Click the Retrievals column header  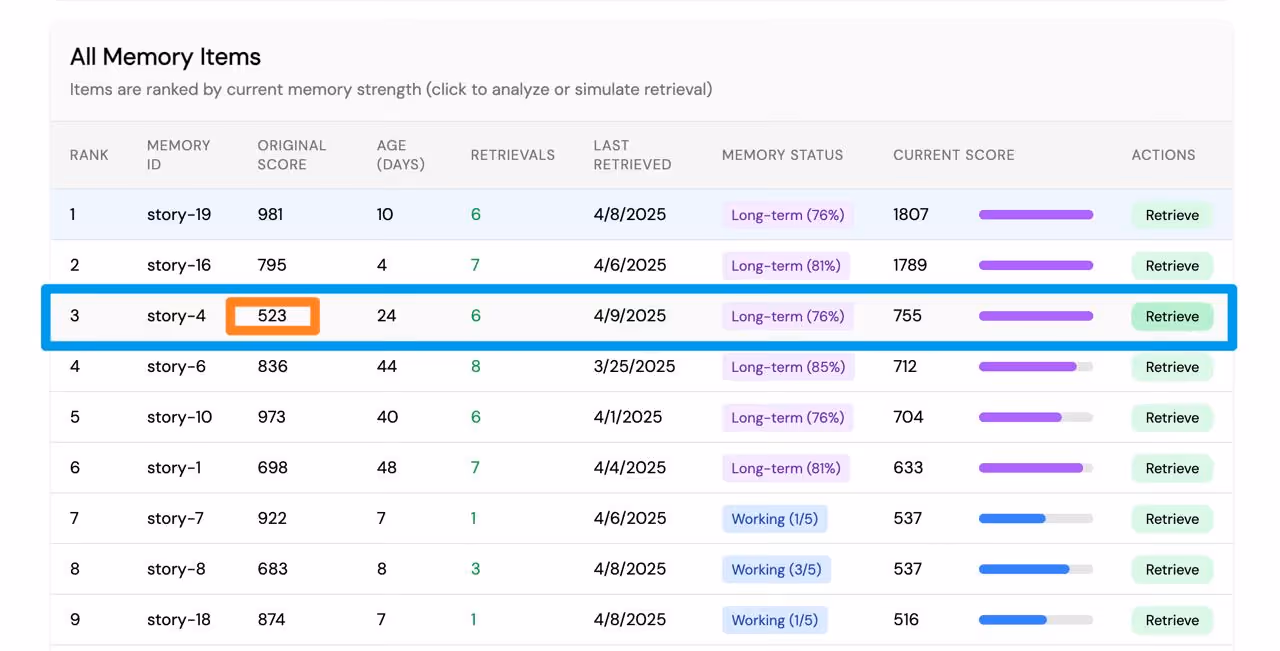pos(512,155)
